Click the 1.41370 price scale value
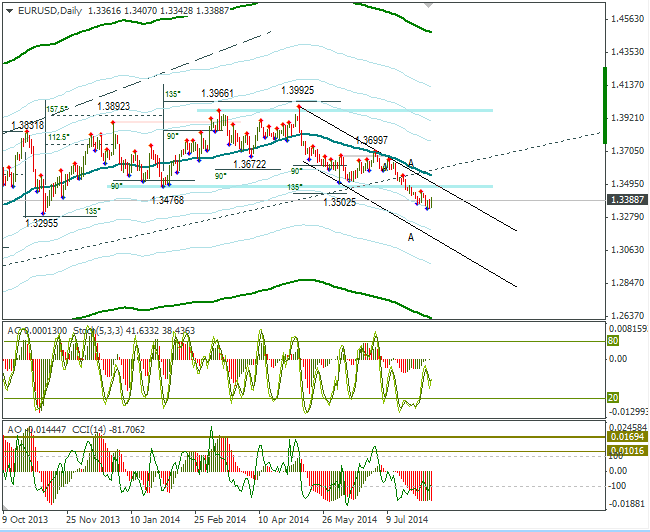This screenshot has height=532, width=650. point(628,85)
